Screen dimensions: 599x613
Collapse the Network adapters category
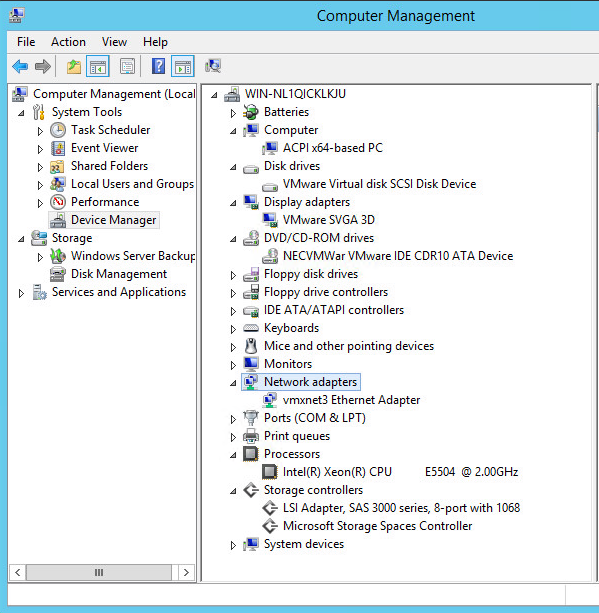233,383
